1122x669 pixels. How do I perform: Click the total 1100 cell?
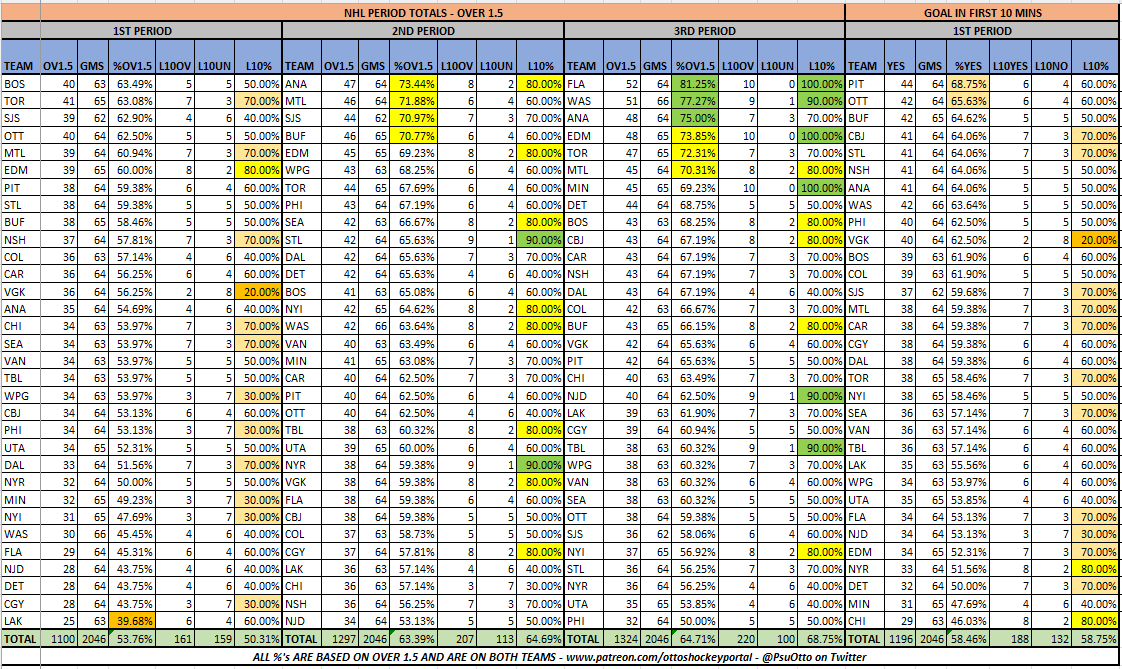[x=59, y=638]
